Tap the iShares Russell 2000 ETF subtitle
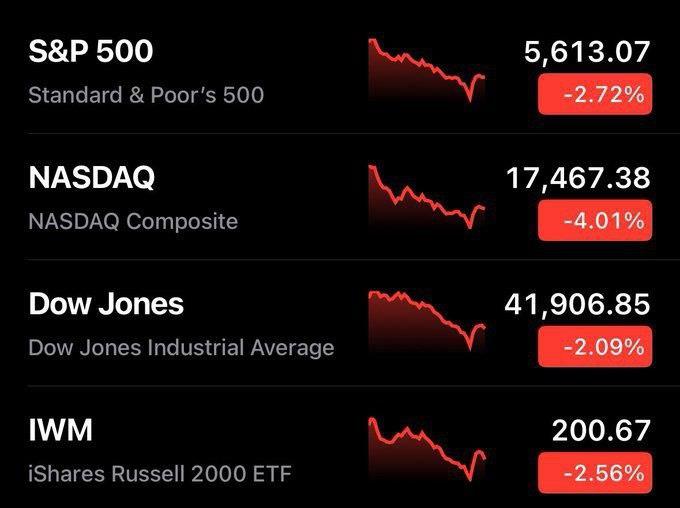This screenshot has width=680, height=508. (160, 474)
